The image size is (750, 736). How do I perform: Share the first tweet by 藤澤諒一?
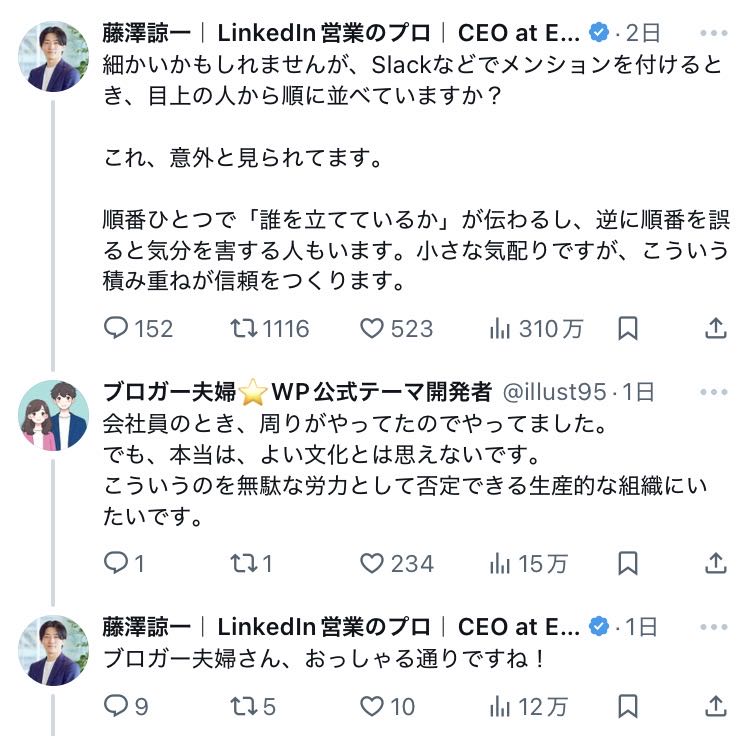pos(716,328)
